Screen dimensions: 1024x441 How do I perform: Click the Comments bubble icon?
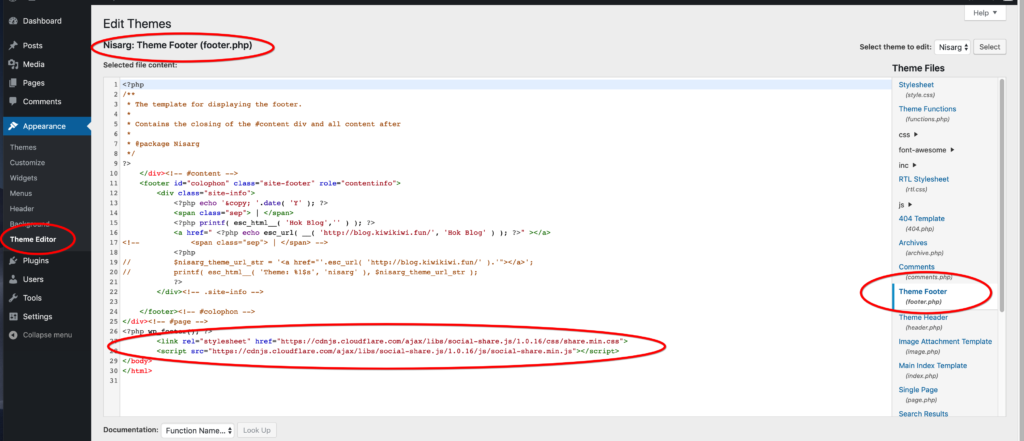(x=13, y=101)
